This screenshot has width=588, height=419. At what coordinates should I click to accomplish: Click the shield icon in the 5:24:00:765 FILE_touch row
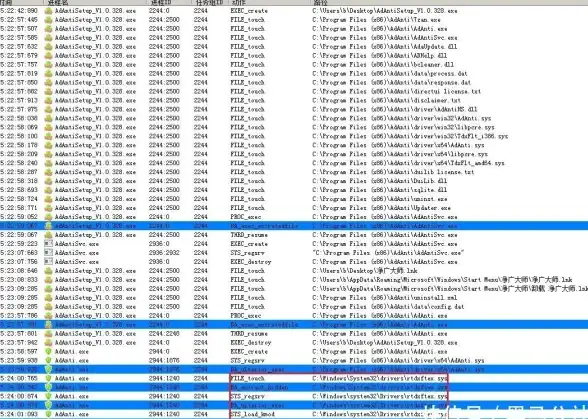click(48, 378)
